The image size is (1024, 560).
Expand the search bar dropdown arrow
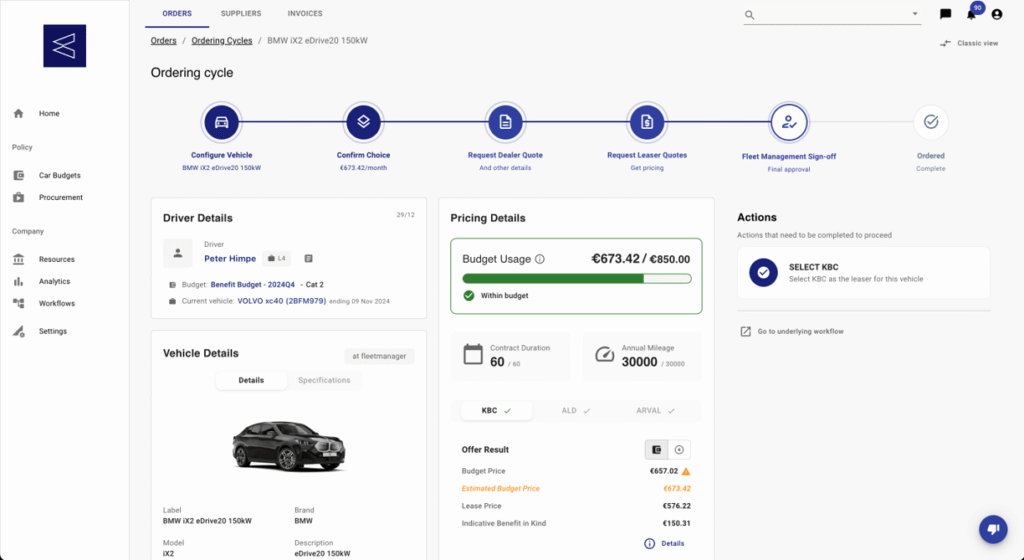tap(915, 14)
